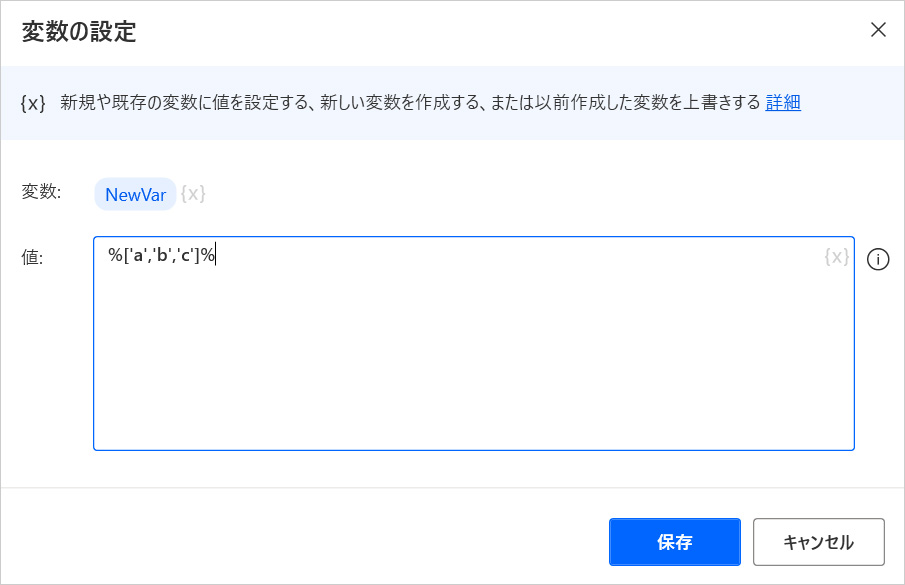Click the info icon right of the value field
Image resolution: width=905 pixels, height=585 pixels.
coord(878,260)
